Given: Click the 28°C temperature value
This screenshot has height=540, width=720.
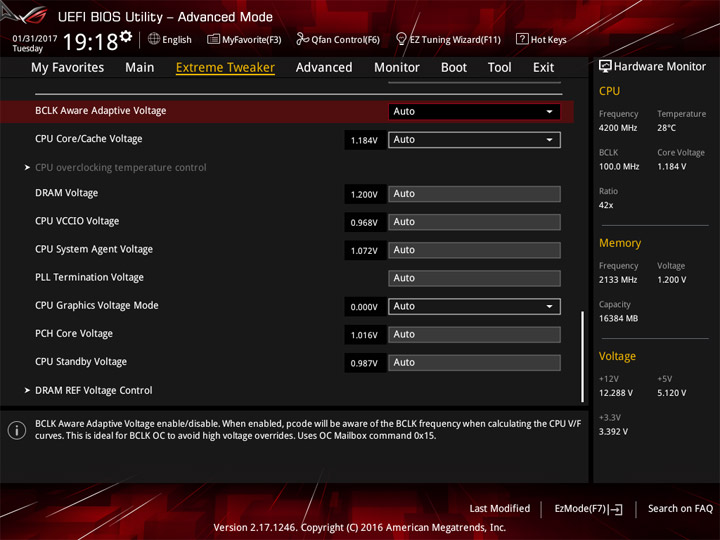Looking at the screenshot, I should (x=666, y=128).
